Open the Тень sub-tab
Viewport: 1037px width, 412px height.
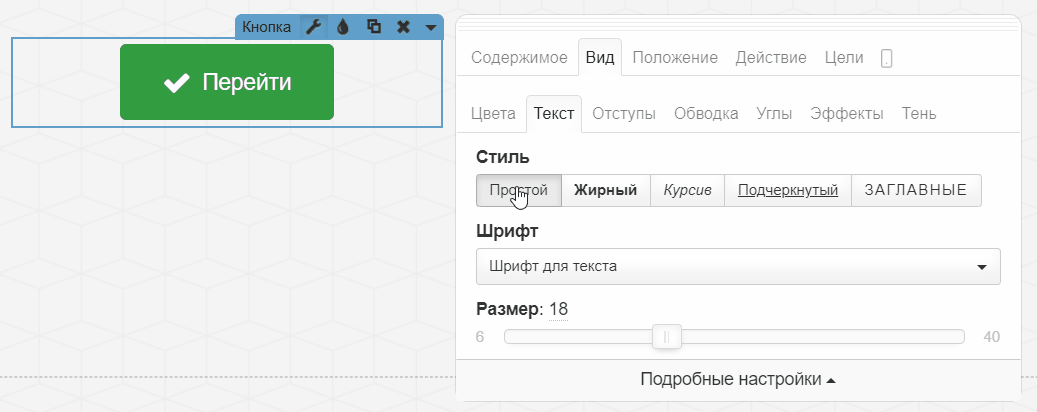(x=919, y=114)
